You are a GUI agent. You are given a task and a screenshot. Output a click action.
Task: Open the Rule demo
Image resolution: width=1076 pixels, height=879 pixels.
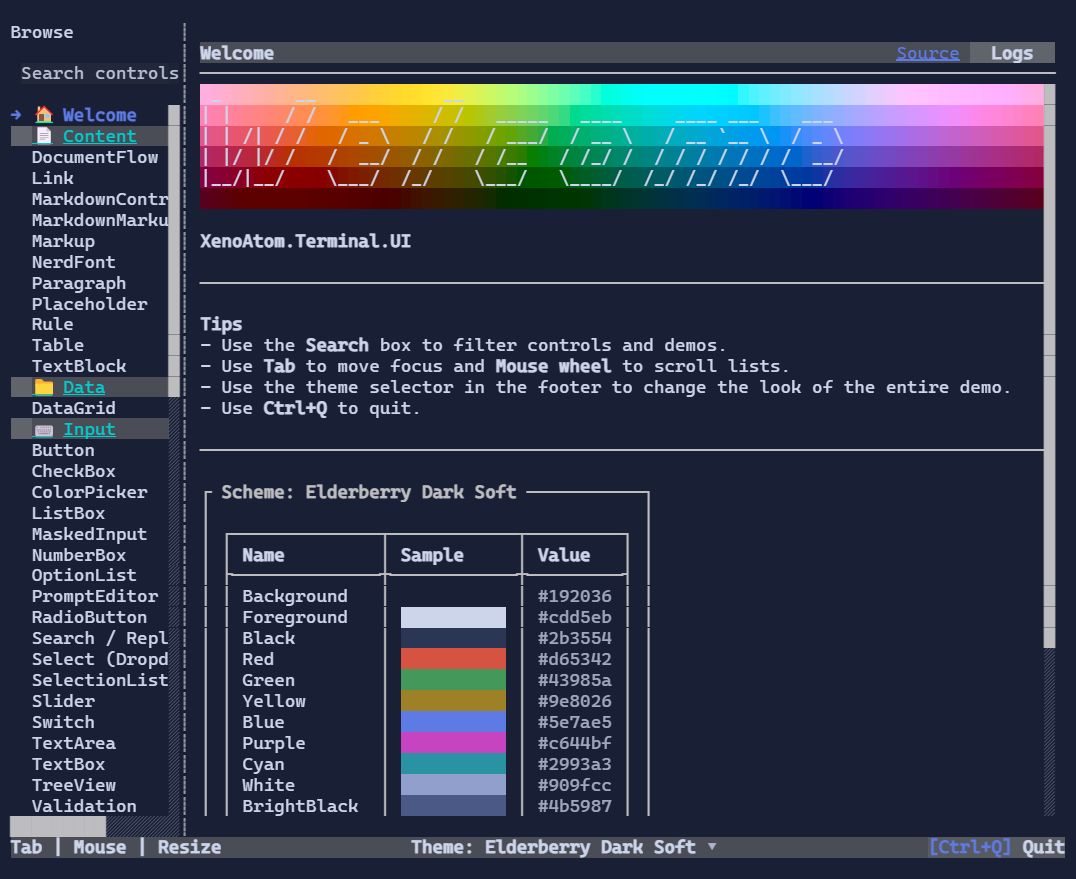point(52,324)
